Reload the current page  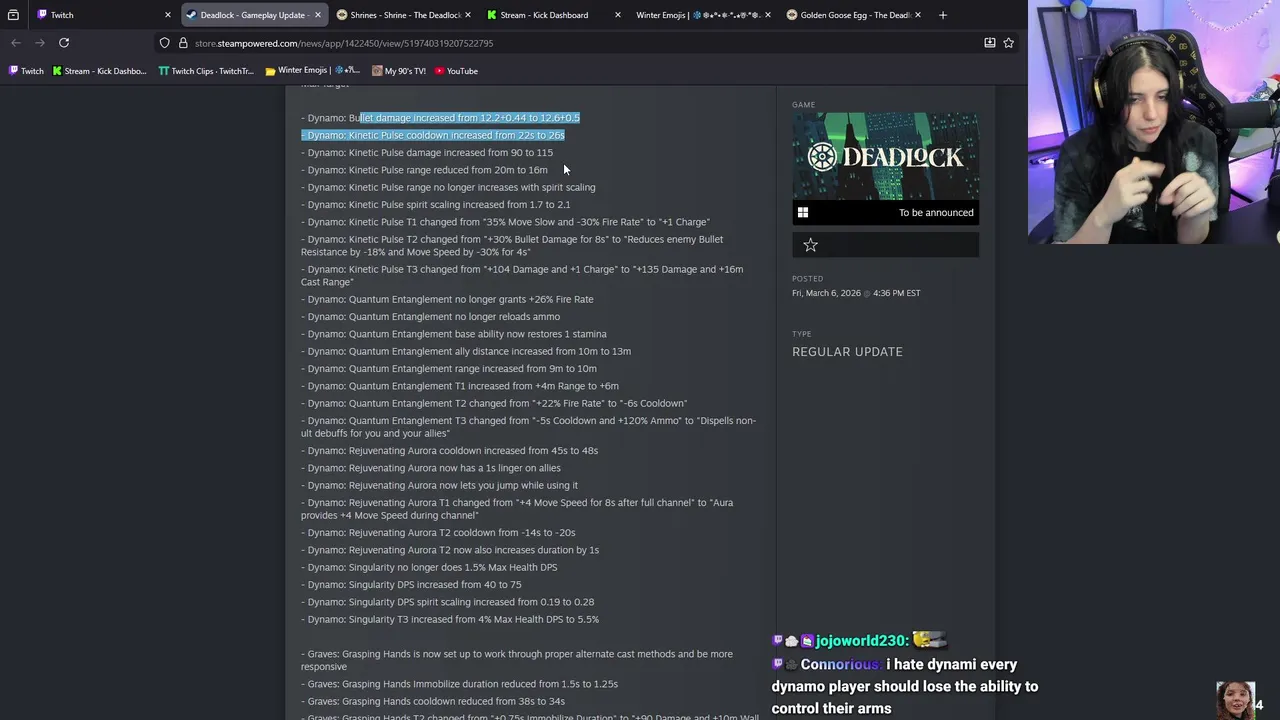pos(64,43)
